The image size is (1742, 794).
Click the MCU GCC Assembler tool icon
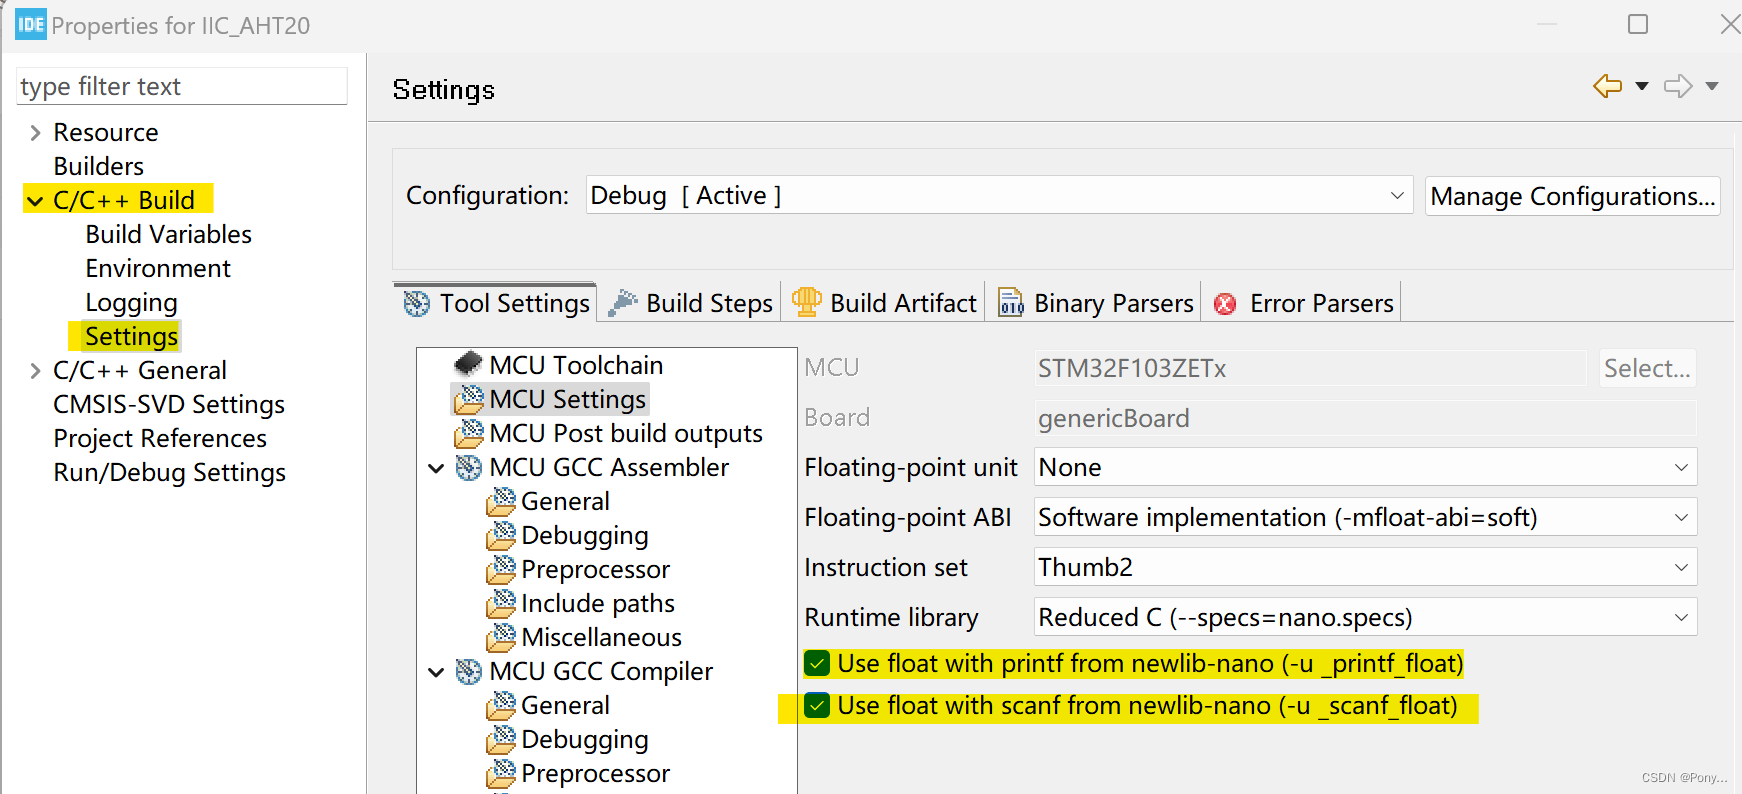tap(468, 467)
